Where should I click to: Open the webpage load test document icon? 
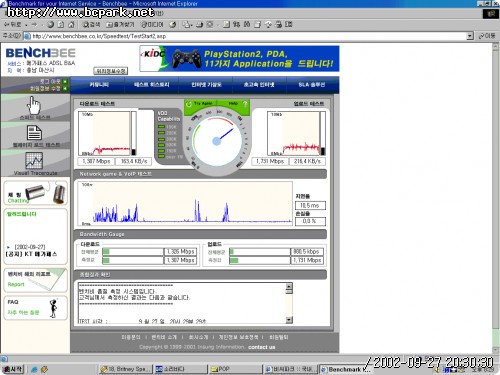tap(34, 133)
